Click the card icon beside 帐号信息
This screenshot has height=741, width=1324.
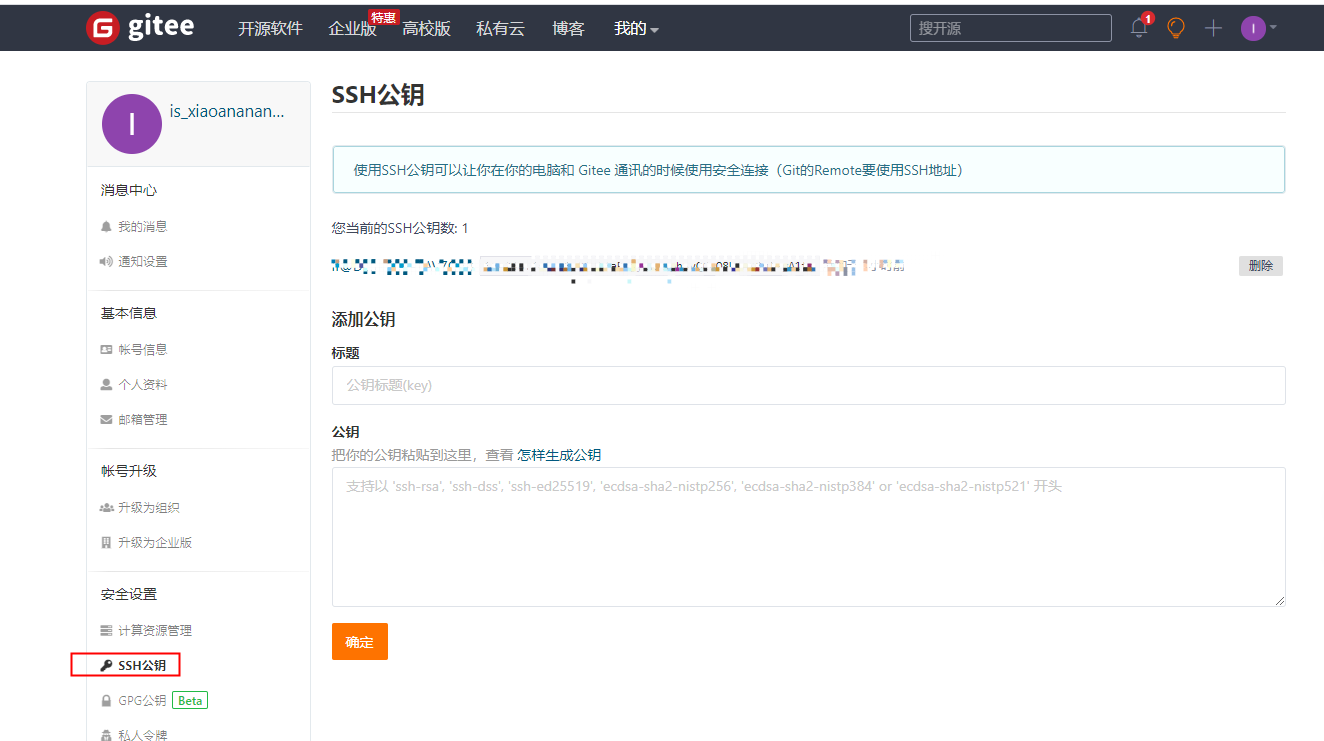[x=106, y=350]
